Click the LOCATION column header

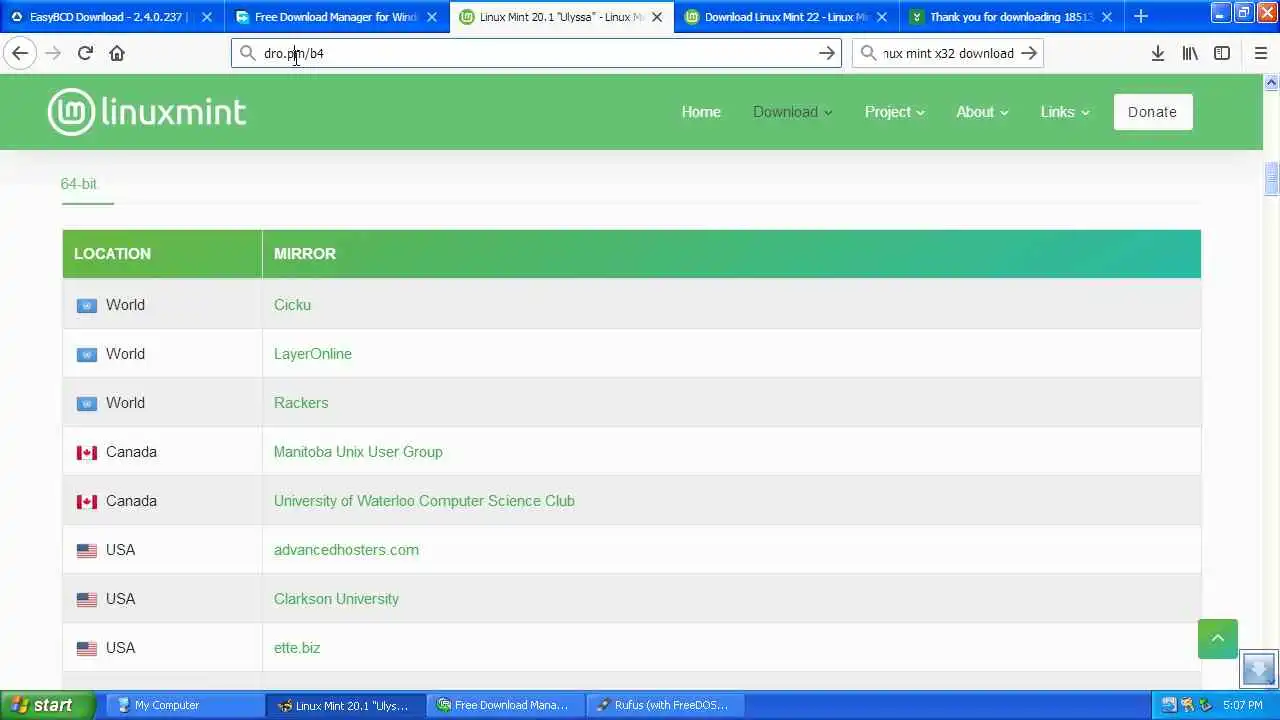[162, 254]
